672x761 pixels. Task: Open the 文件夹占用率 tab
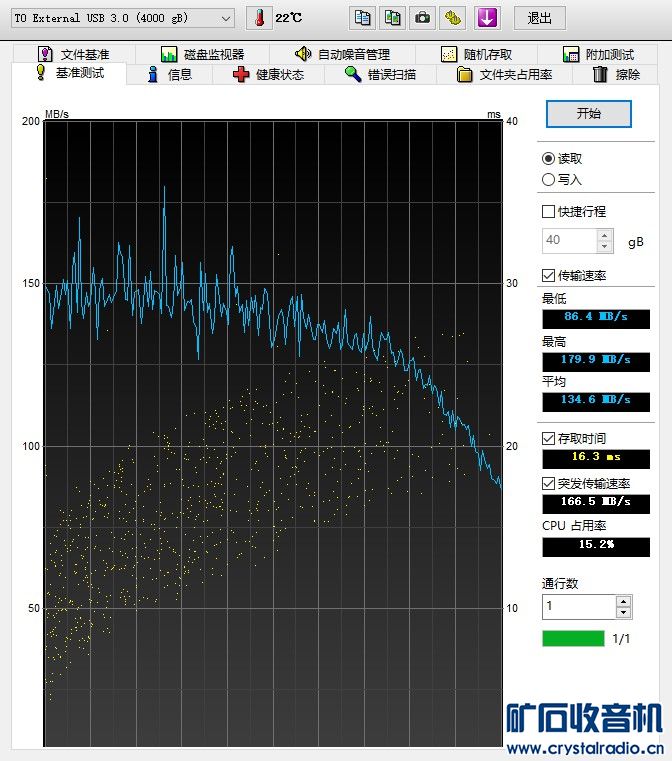[505, 74]
